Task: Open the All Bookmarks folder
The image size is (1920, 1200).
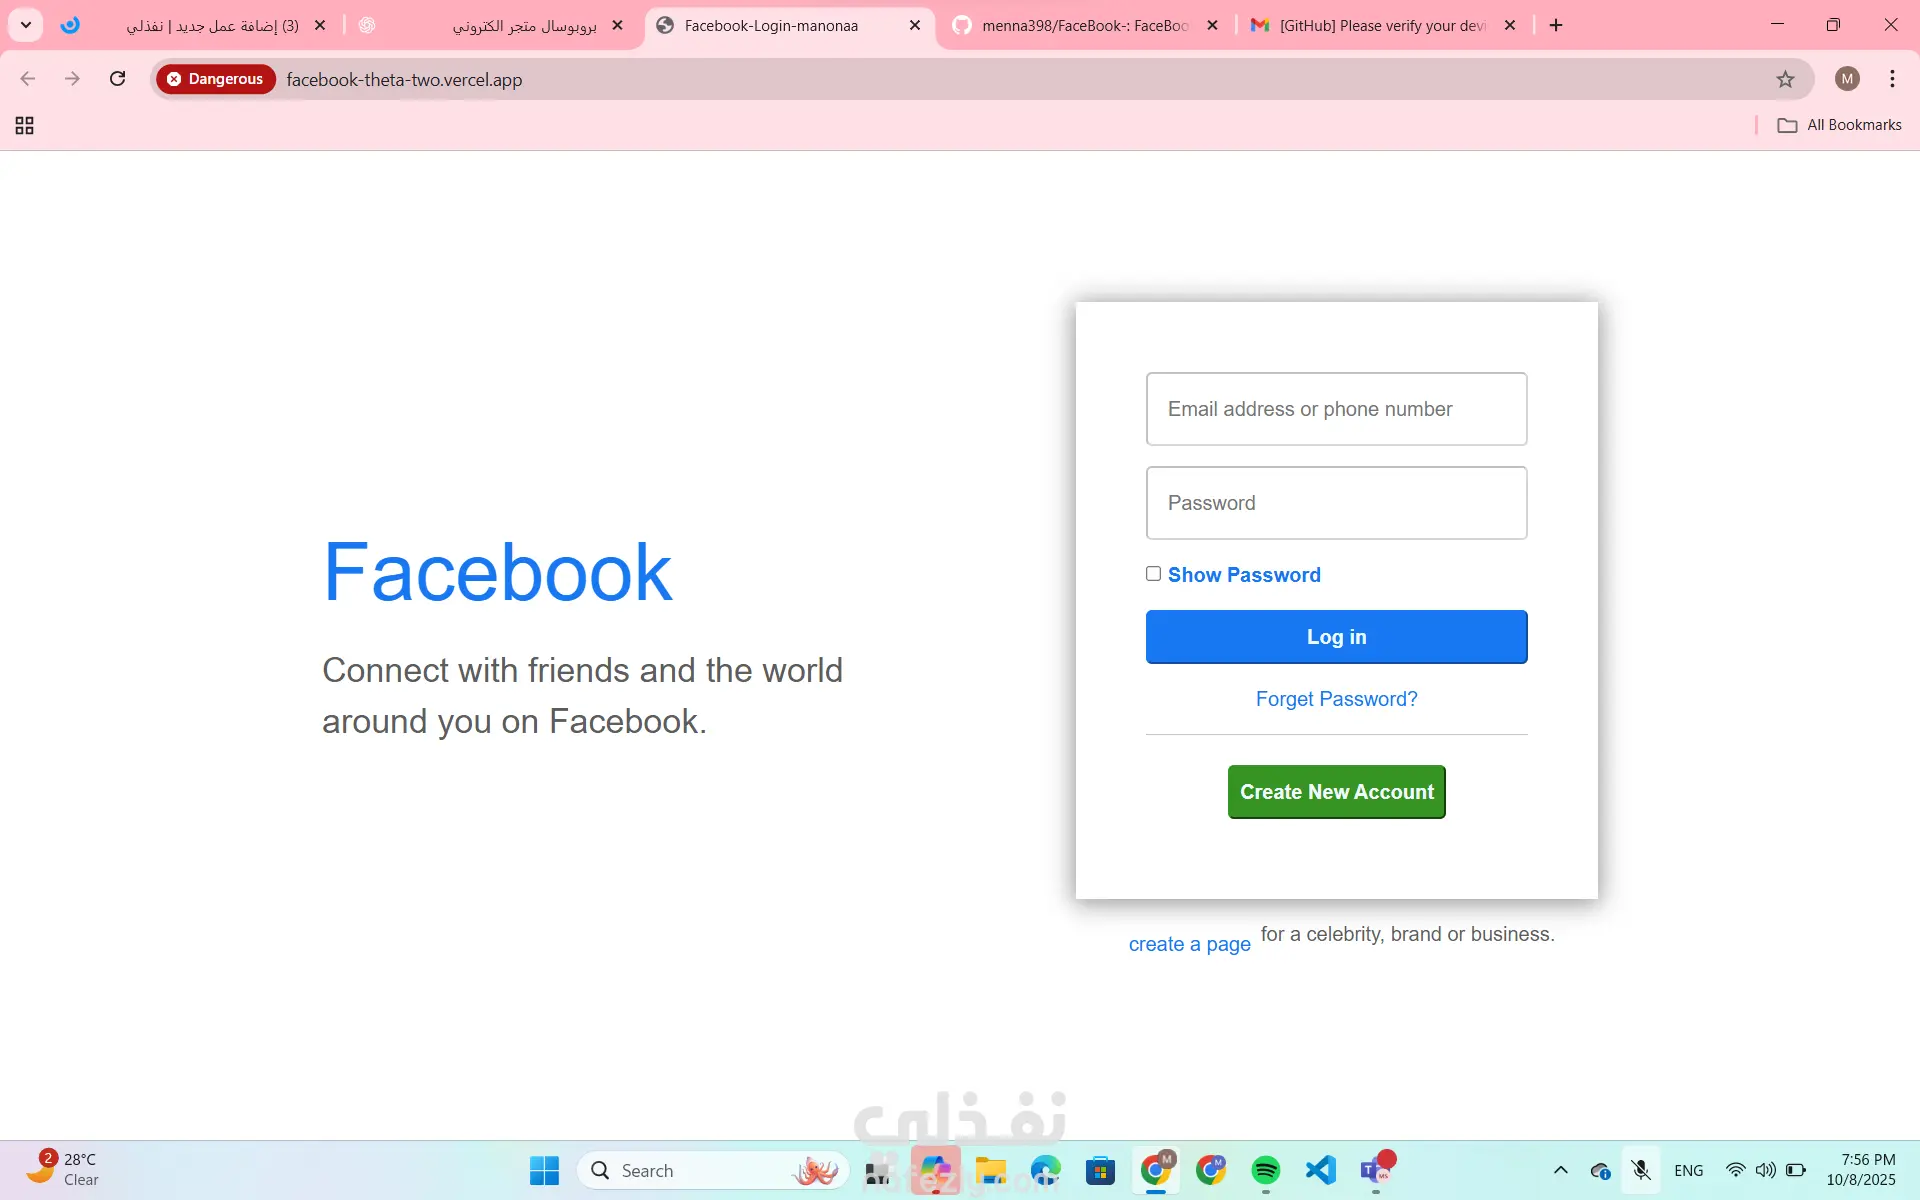Action: 1840,125
